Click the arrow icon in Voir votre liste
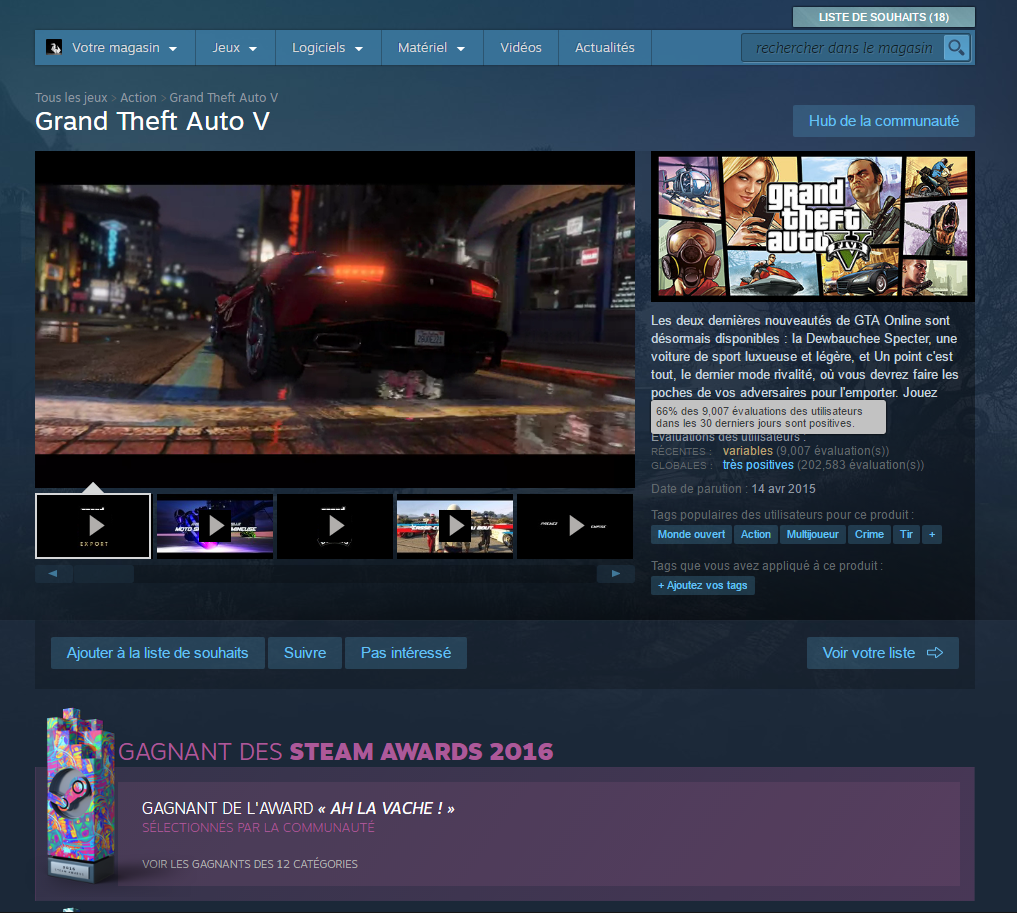This screenshot has height=913, width=1017. click(935, 652)
